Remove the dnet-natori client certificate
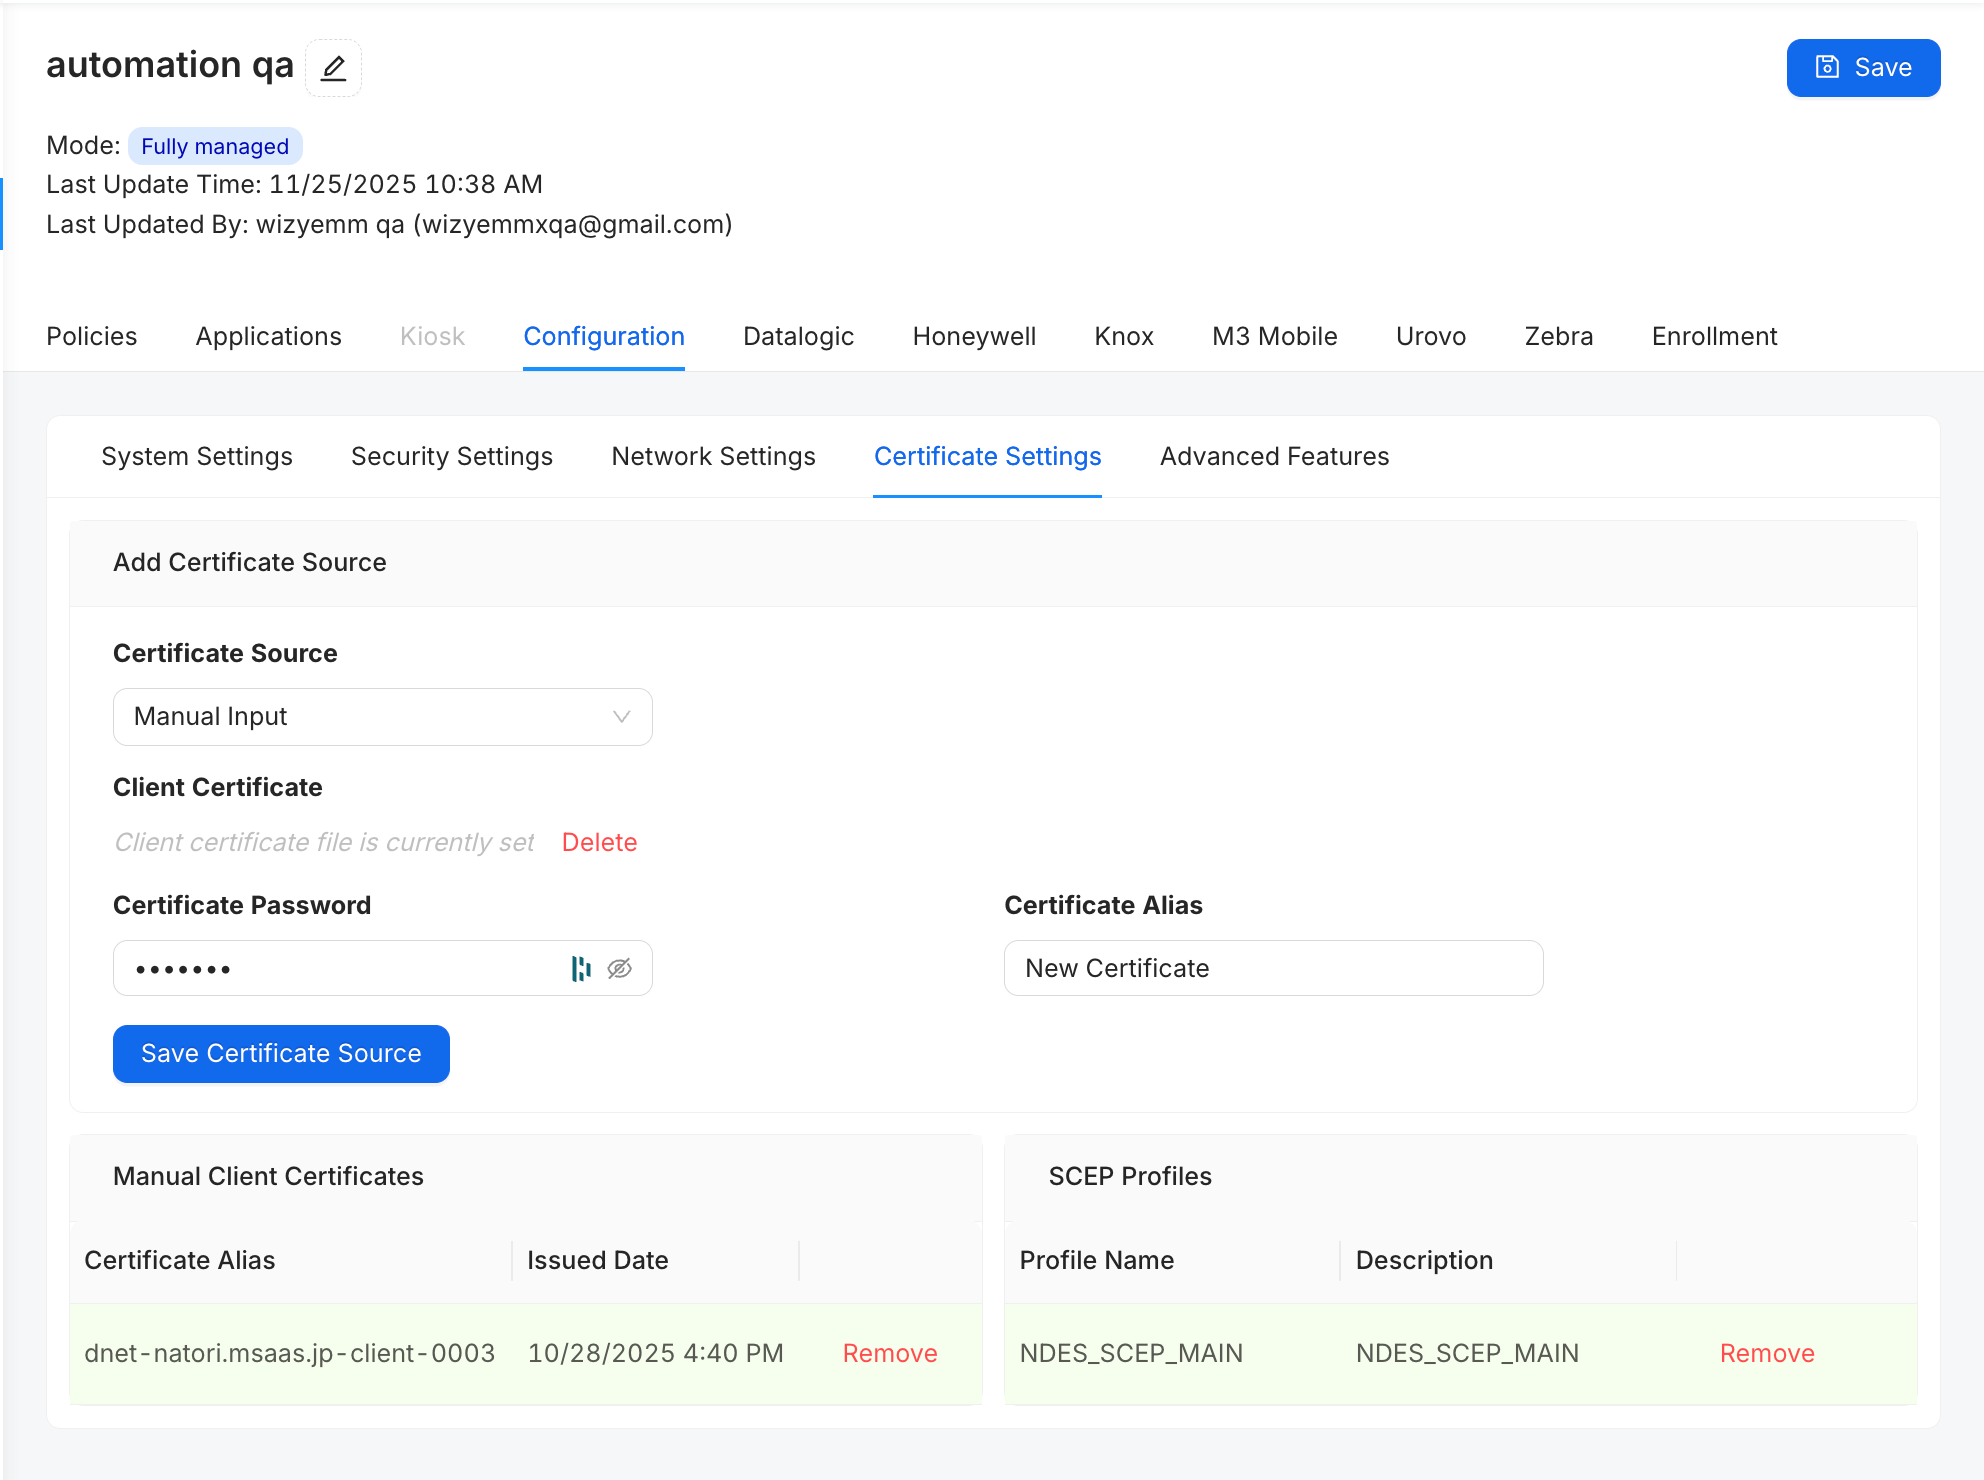1984x1480 pixels. tap(889, 1354)
